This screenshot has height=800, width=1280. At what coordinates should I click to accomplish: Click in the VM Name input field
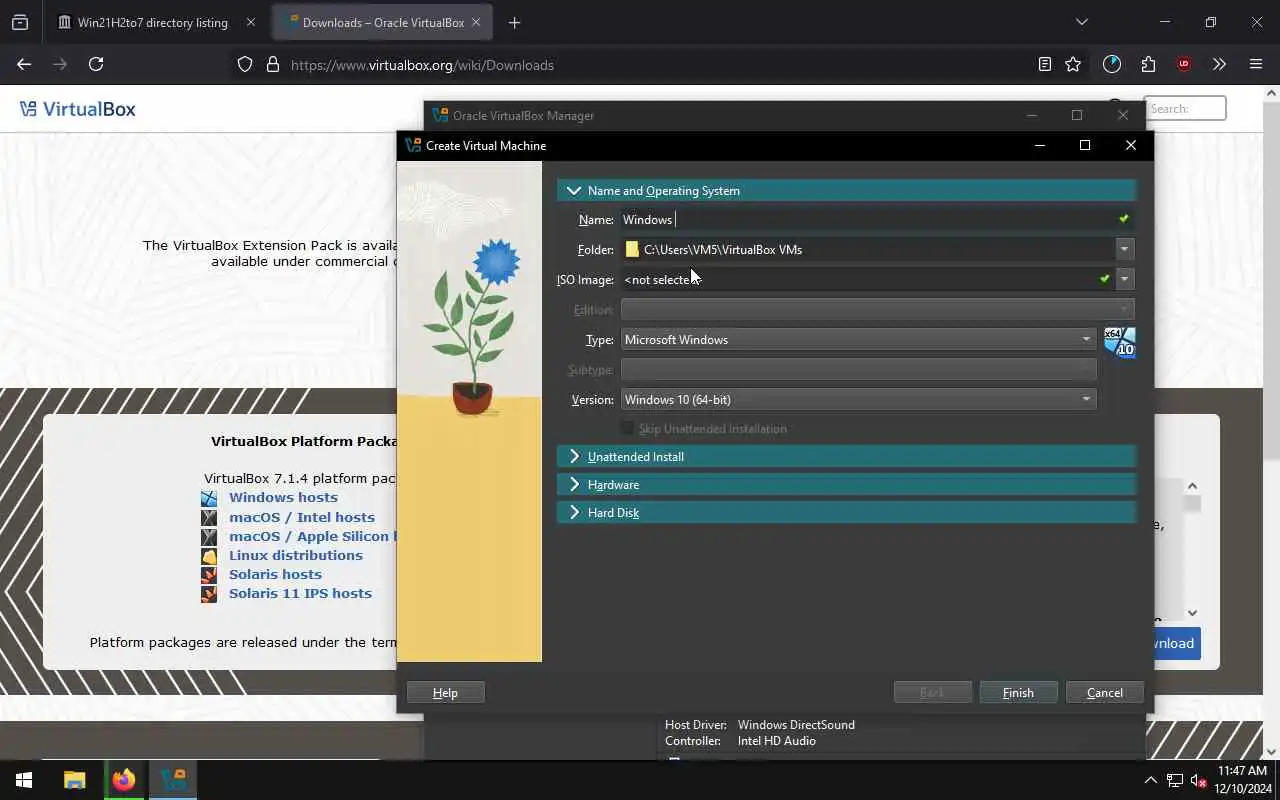click(x=868, y=219)
